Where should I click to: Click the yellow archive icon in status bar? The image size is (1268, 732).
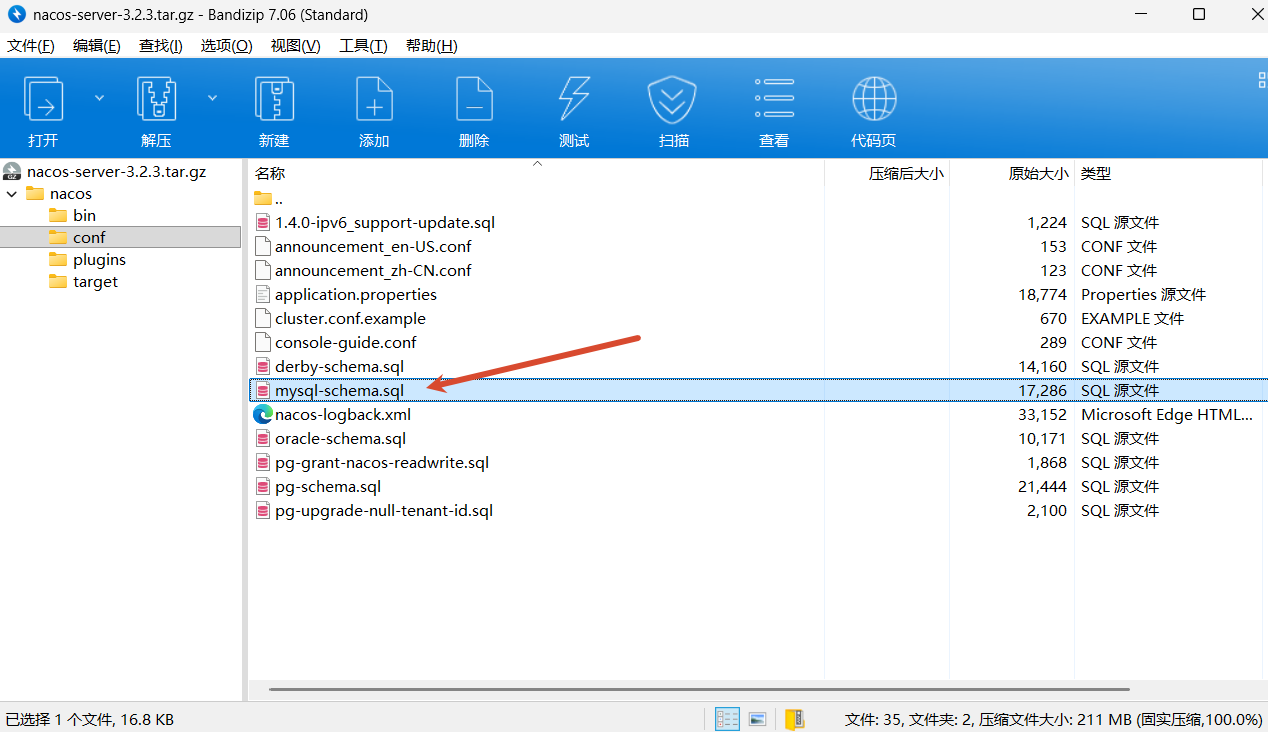coord(795,719)
